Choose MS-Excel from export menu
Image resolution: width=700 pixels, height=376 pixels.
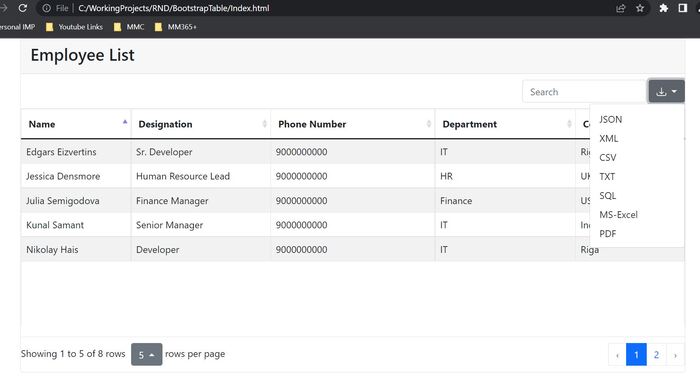[x=618, y=214]
